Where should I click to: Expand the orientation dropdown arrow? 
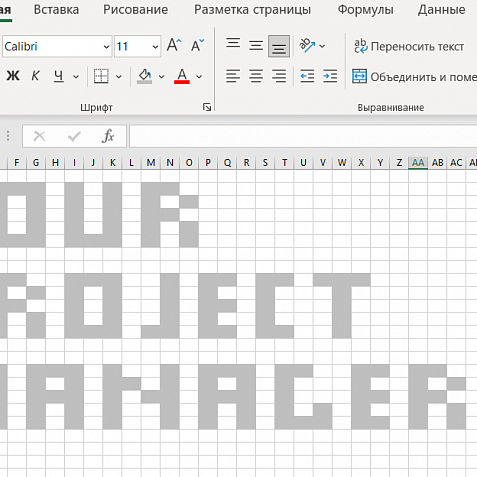[x=322, y=46]
